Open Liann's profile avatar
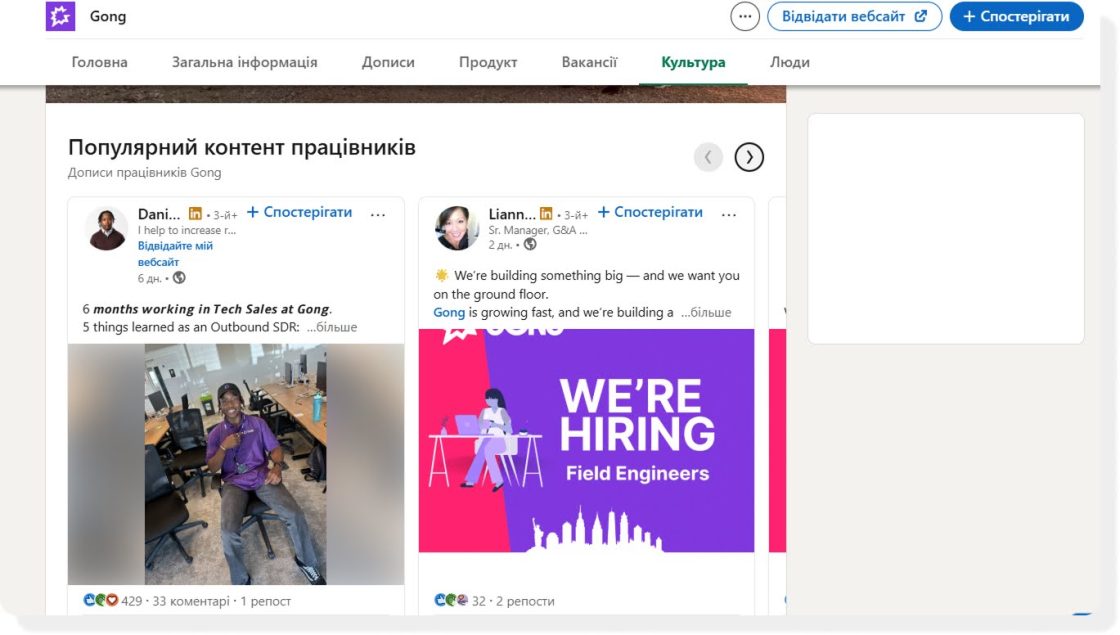The image size is (1120, 635). pyautogui.click(x=456, y=229)
